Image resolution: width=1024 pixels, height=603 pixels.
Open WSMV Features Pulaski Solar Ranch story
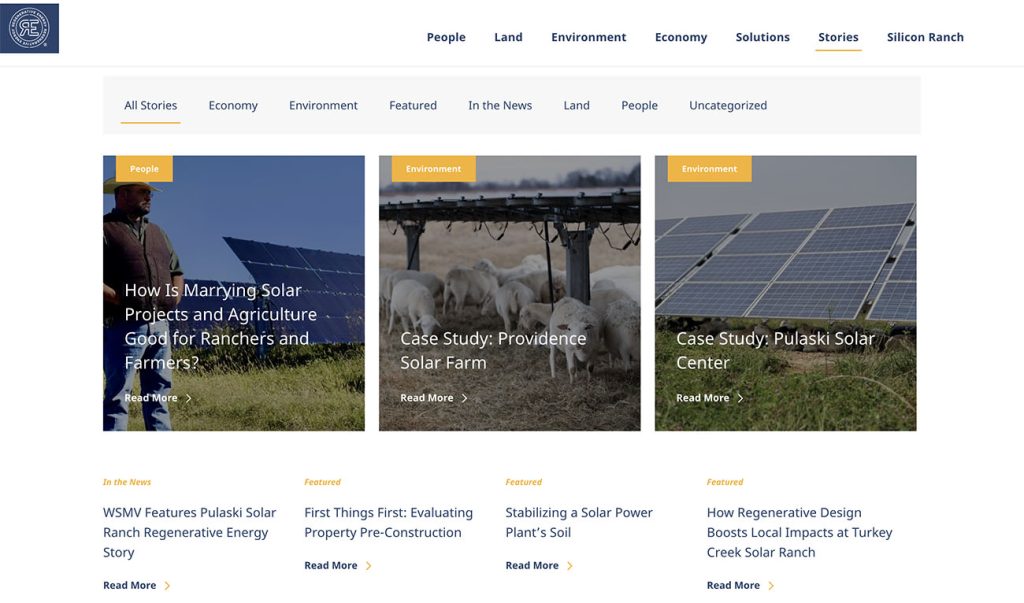coord(189,532)
